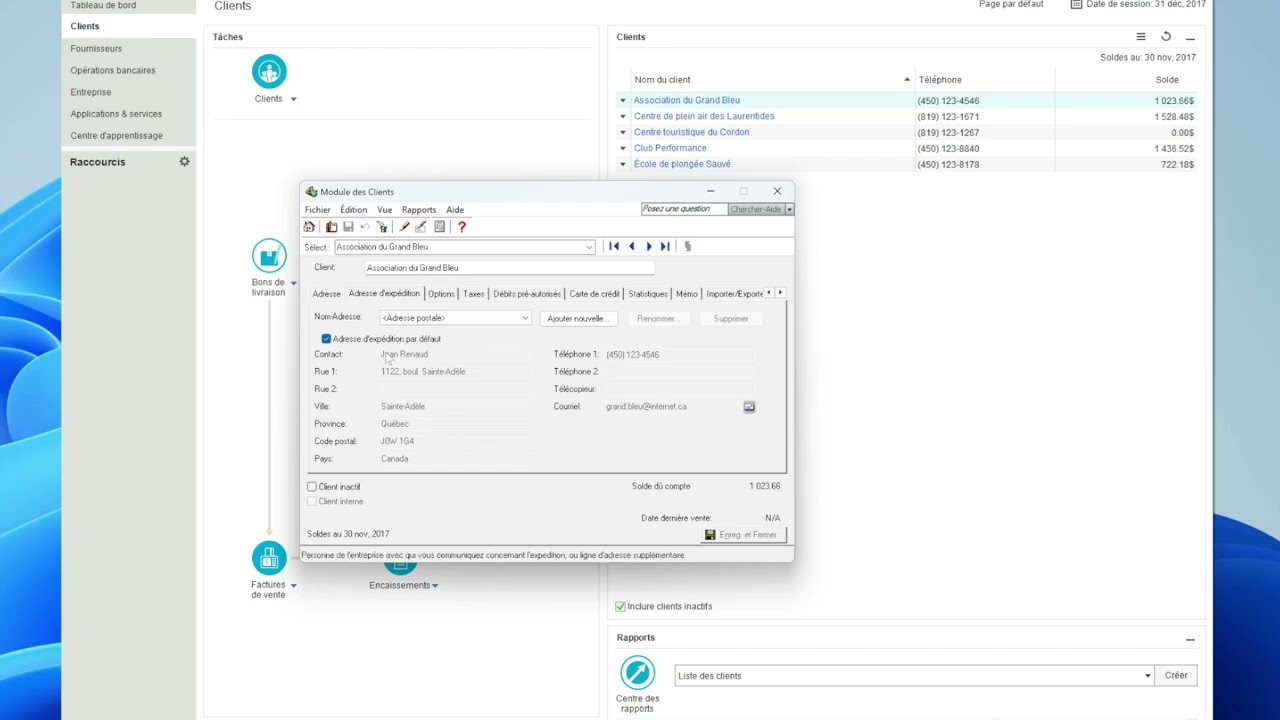Open the Édition menu
This screenshot has width=1280, height=720.
click(x=353, y=210)
